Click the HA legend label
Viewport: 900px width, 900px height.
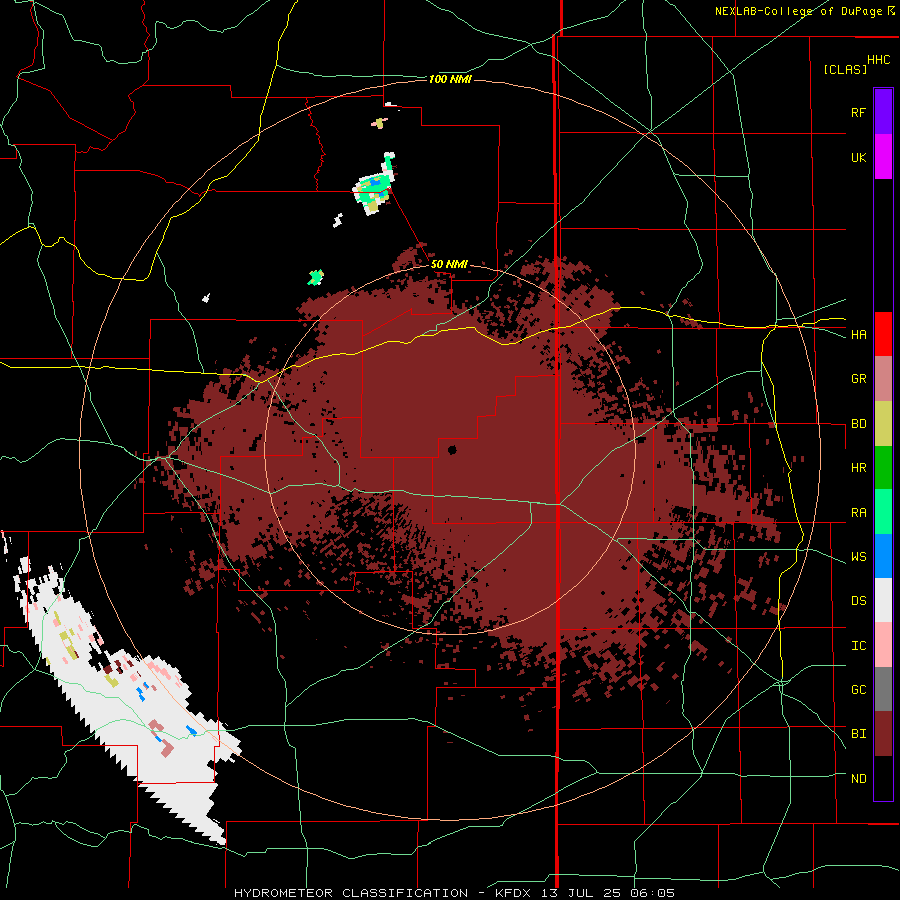point(858,335)
